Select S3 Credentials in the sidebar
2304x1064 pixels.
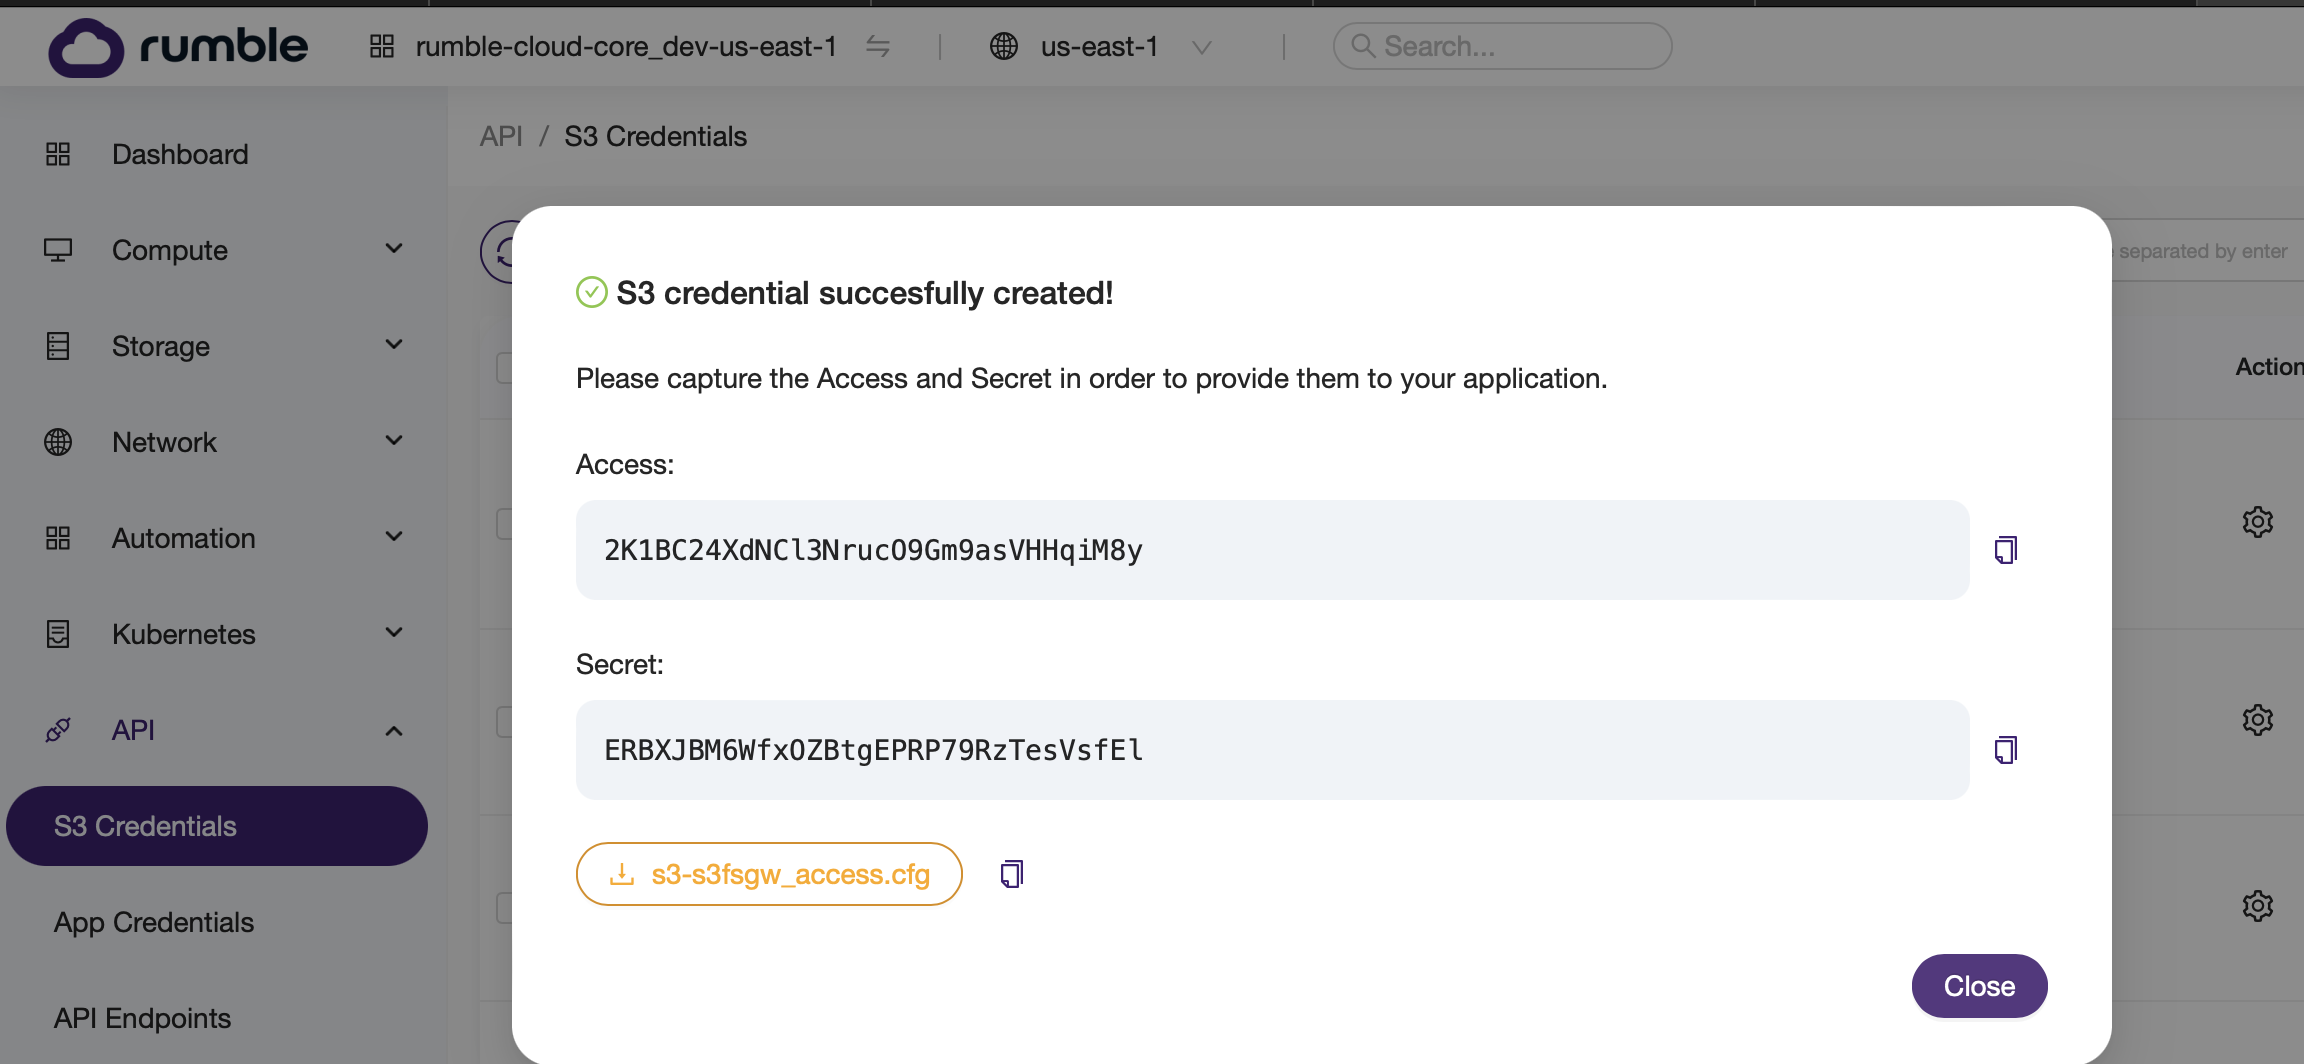[x=217, y=826]
